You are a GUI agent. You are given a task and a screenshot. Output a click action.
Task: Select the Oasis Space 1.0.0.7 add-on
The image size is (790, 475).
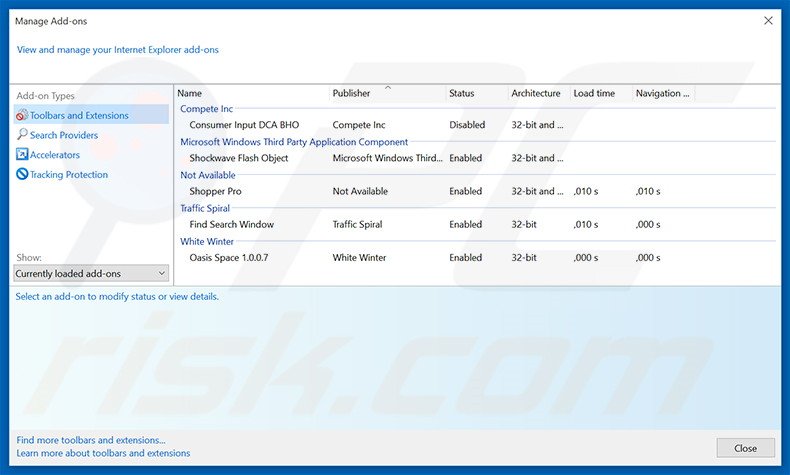(229, 258)
